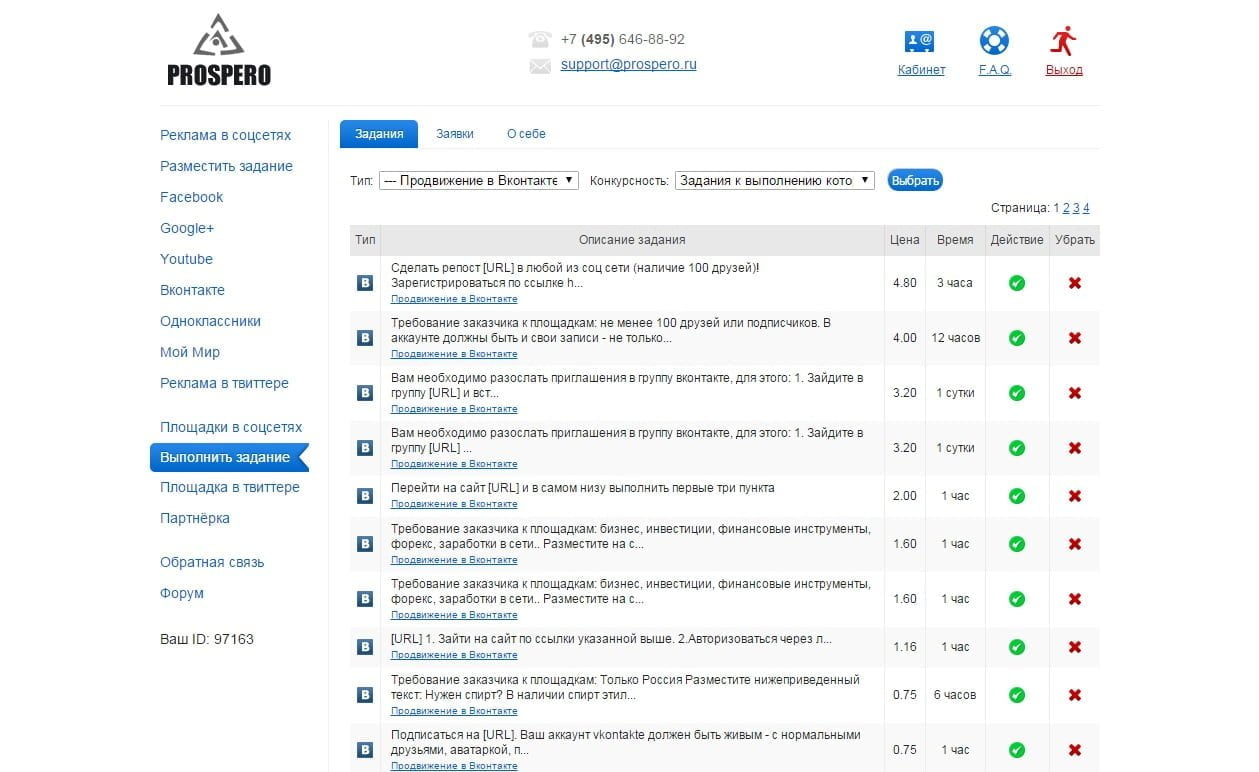Viewport: 1259px width, 772px height.
Task: Click the telephone icon in header
Action: coord(540,39)
